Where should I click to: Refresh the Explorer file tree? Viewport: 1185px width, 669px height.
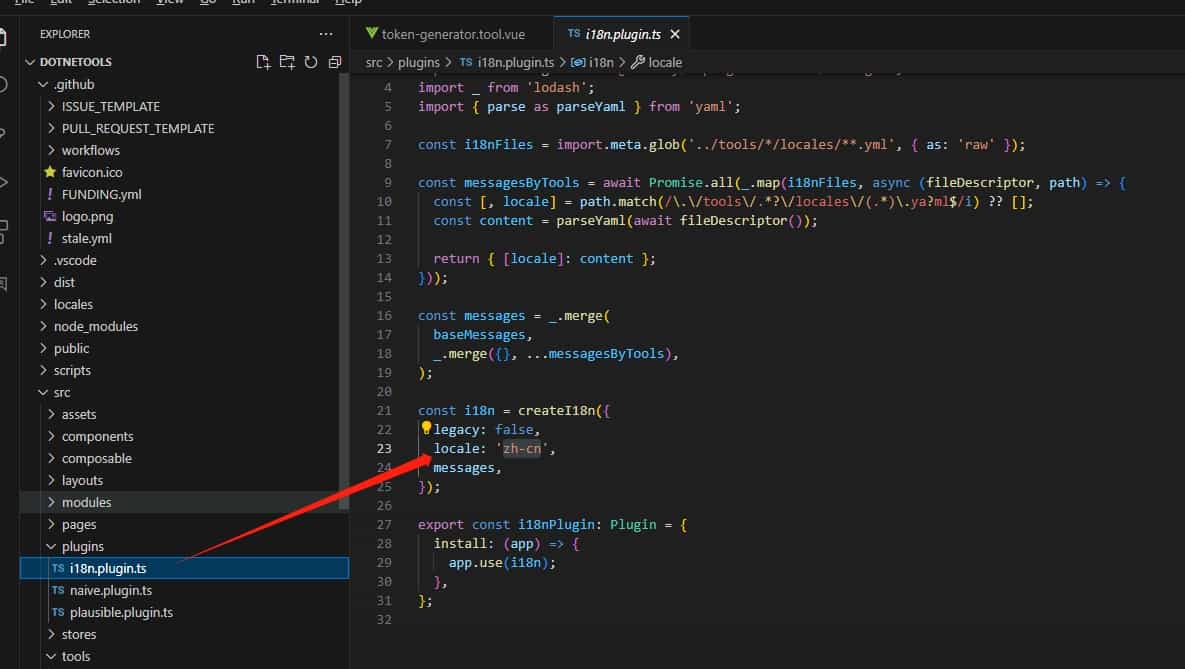311,61
